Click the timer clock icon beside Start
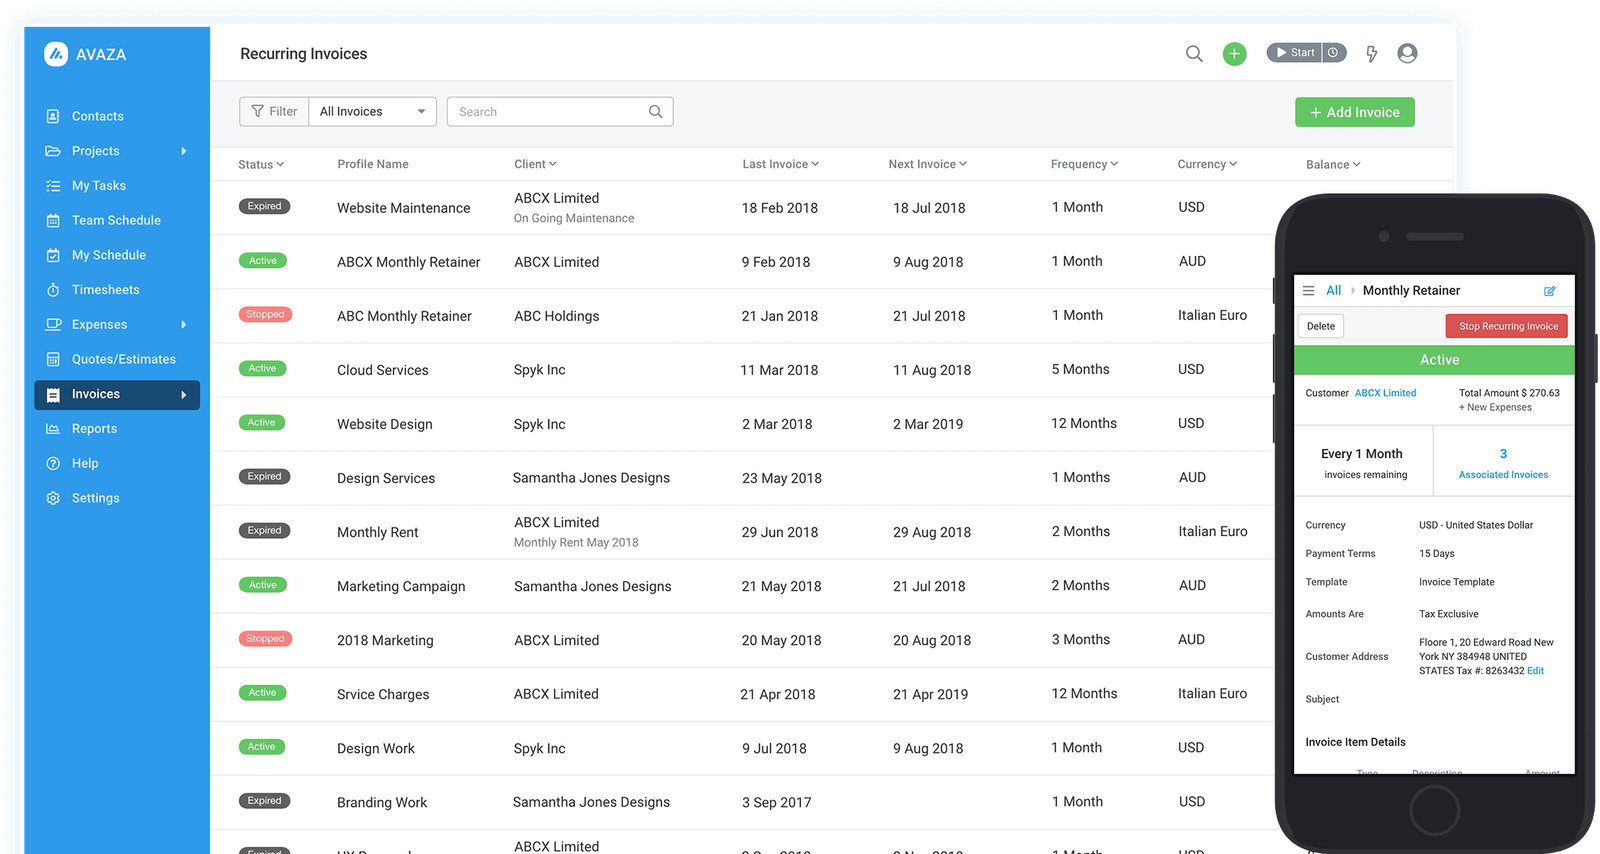The image size is (1600, 854). point(1334,53)
